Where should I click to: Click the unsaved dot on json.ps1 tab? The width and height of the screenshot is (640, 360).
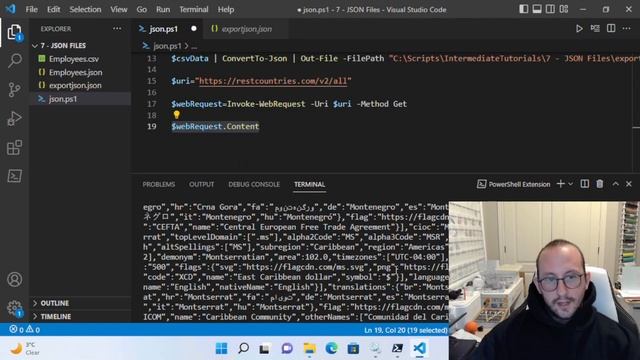[x=194, y=29]
